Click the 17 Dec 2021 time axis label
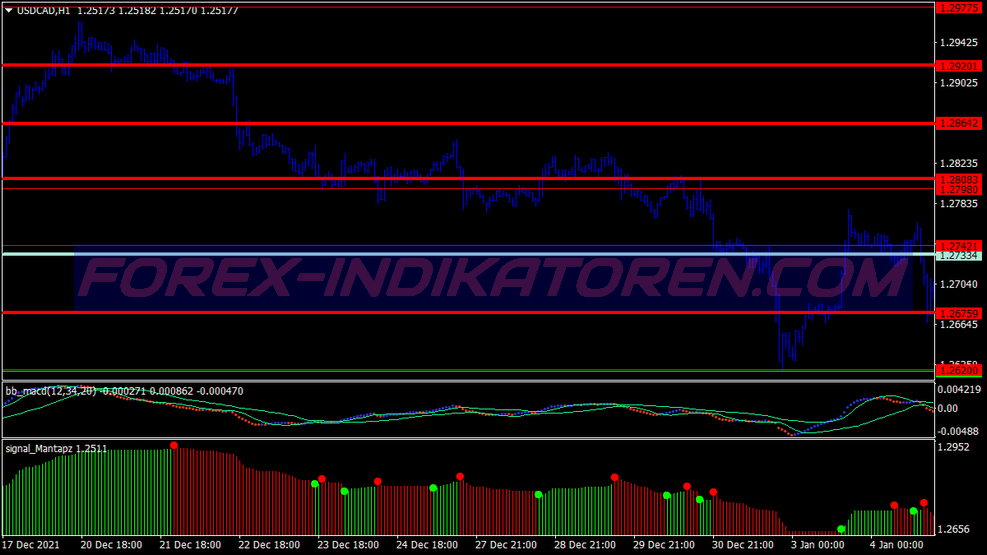Viewport: 987px width, 555px height. [x=31, y=545]
